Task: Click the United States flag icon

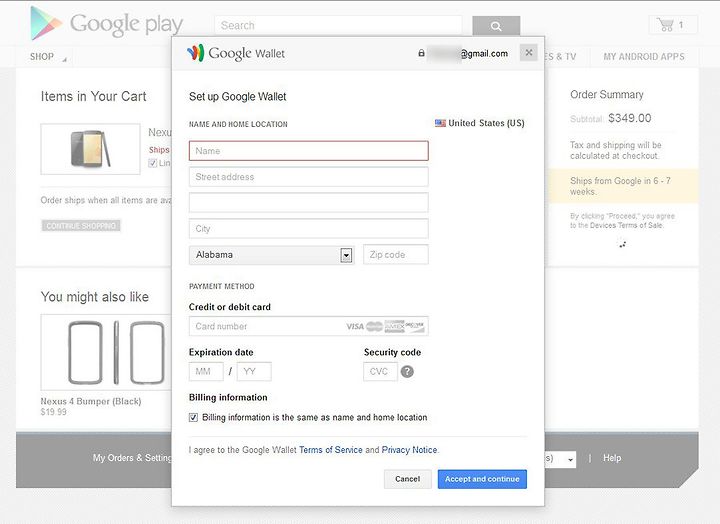Action: pos(440,123)
